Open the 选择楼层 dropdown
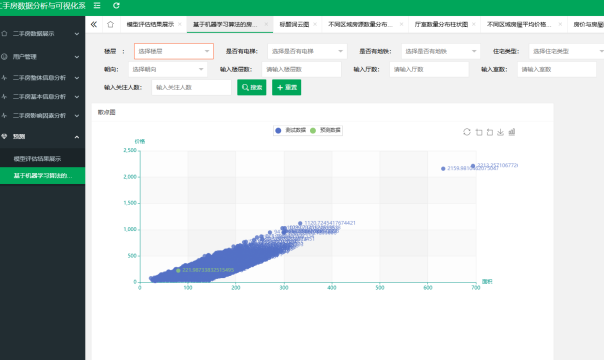The height and width of the screenshot is (360, 604). [x=174, y=51]
